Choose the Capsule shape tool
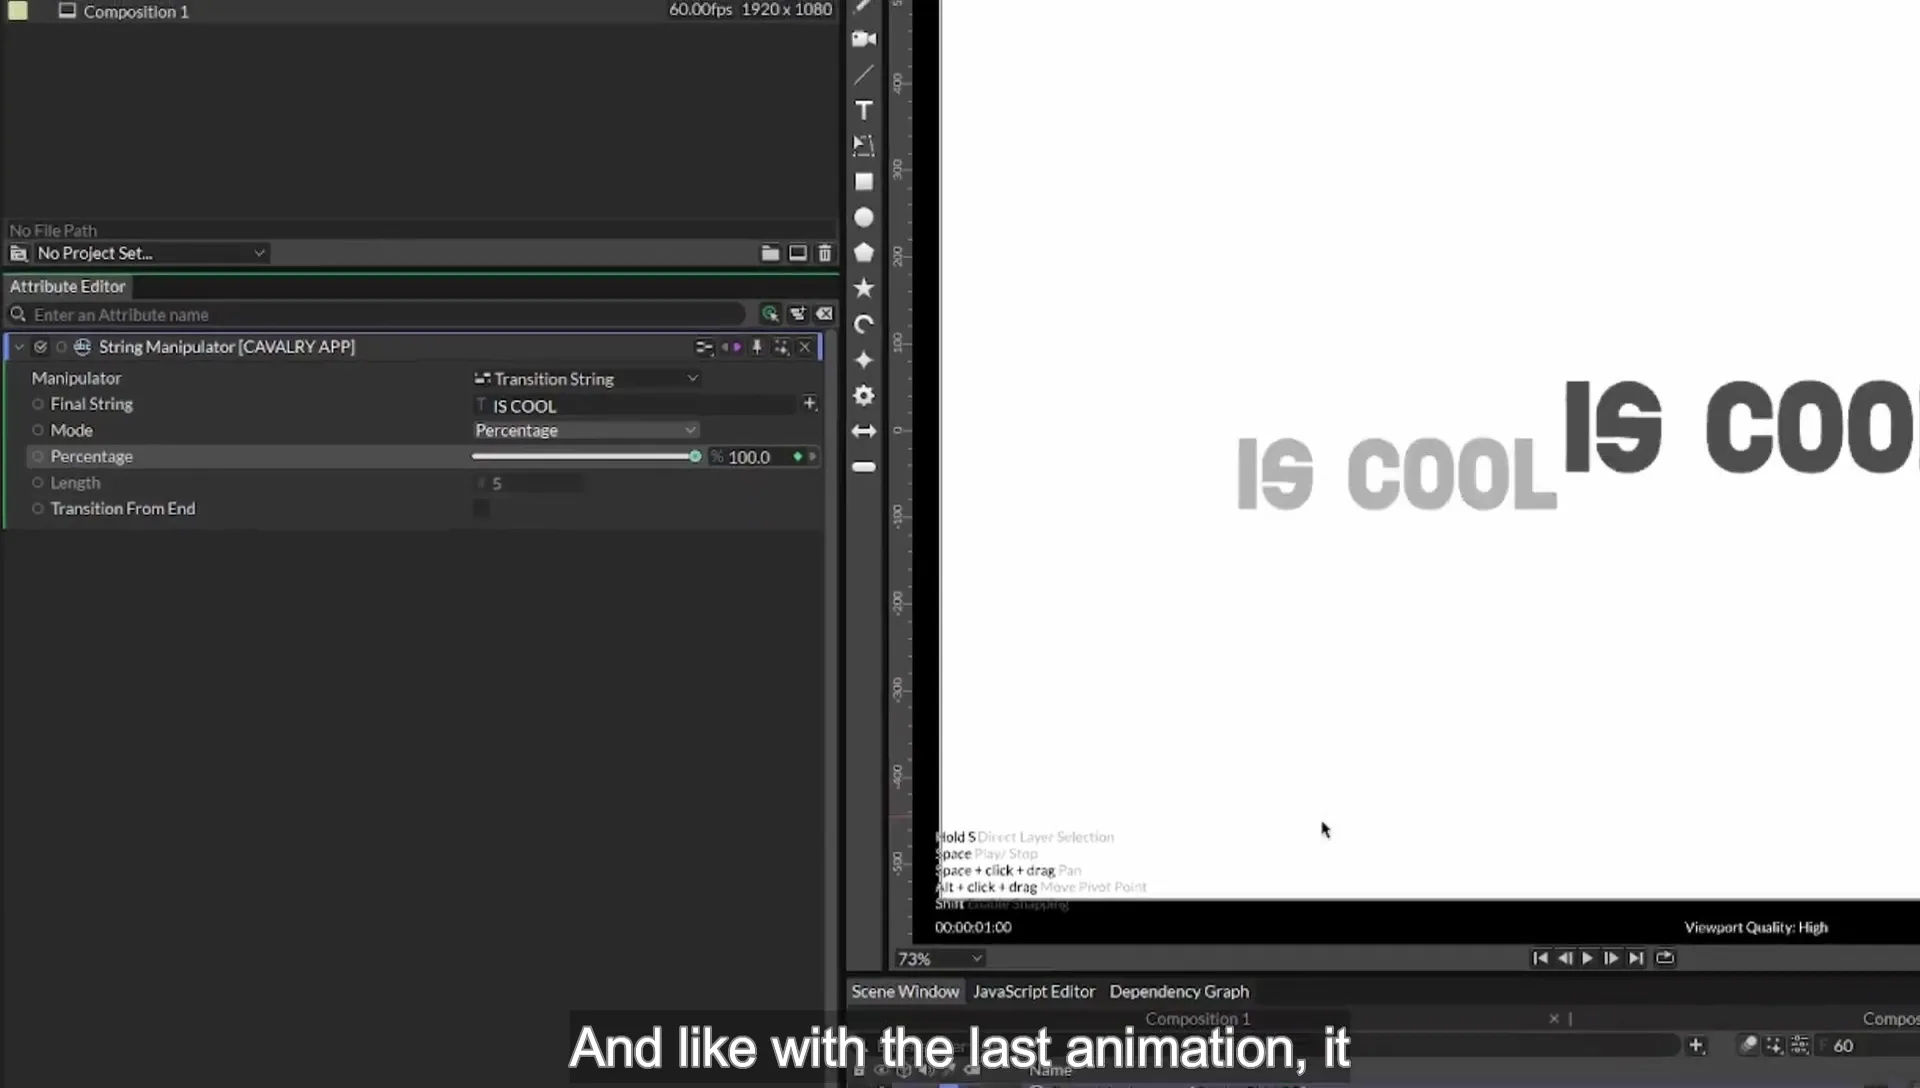Viewport: 1920px width, 1088px height. pyautogui.click(x=864, y=467)
